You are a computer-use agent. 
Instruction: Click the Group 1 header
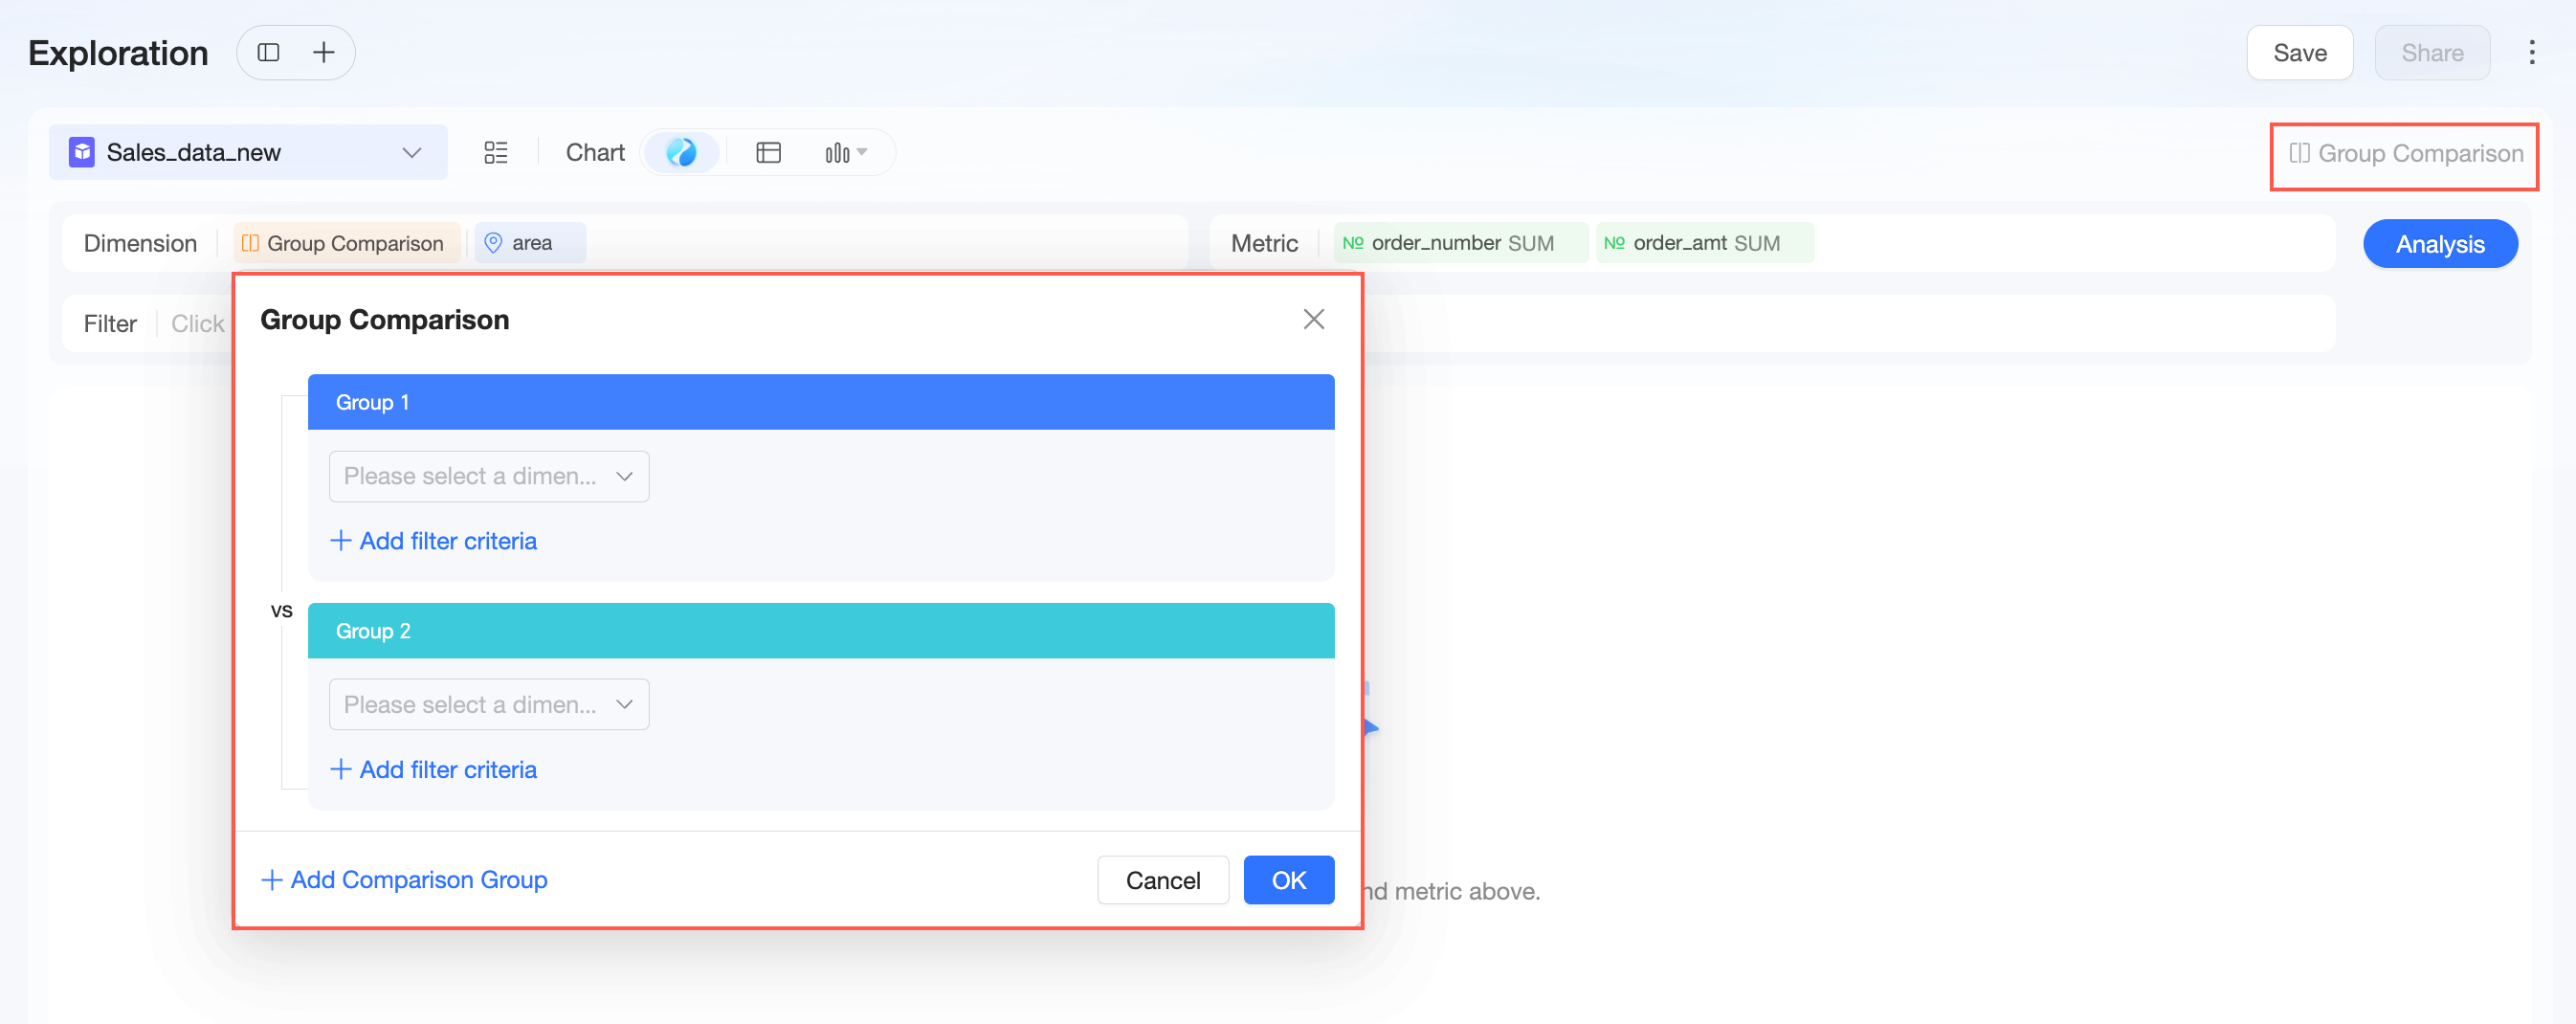[x=820, y=402]
